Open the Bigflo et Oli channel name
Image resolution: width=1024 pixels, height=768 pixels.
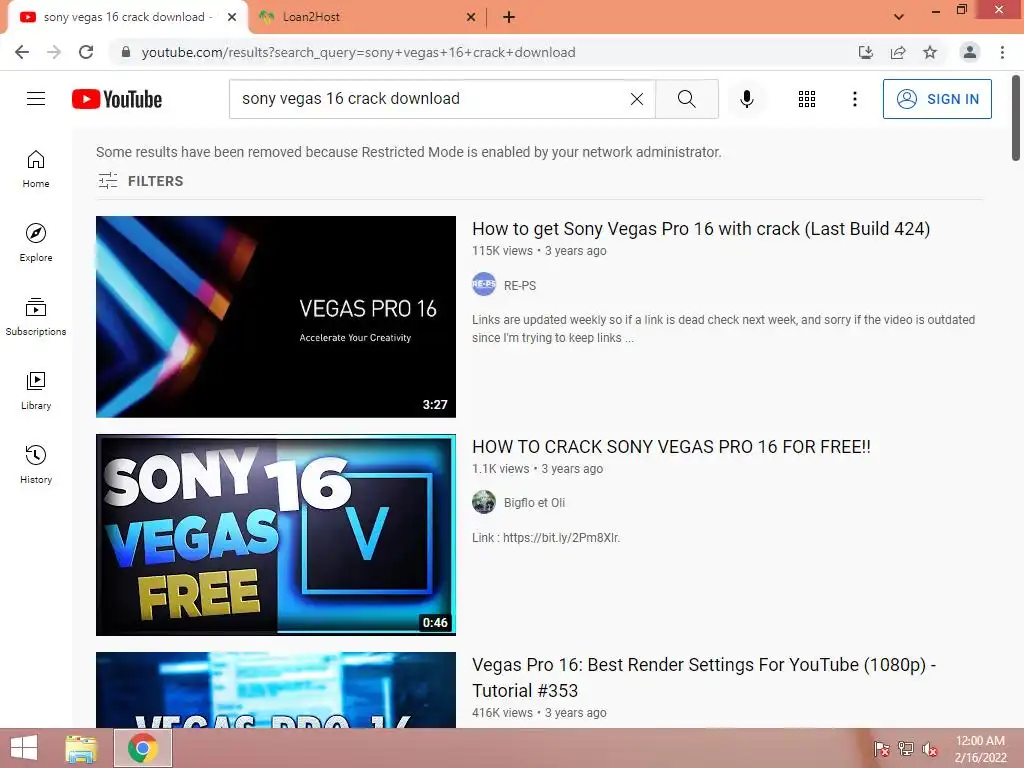coord(534,503)
